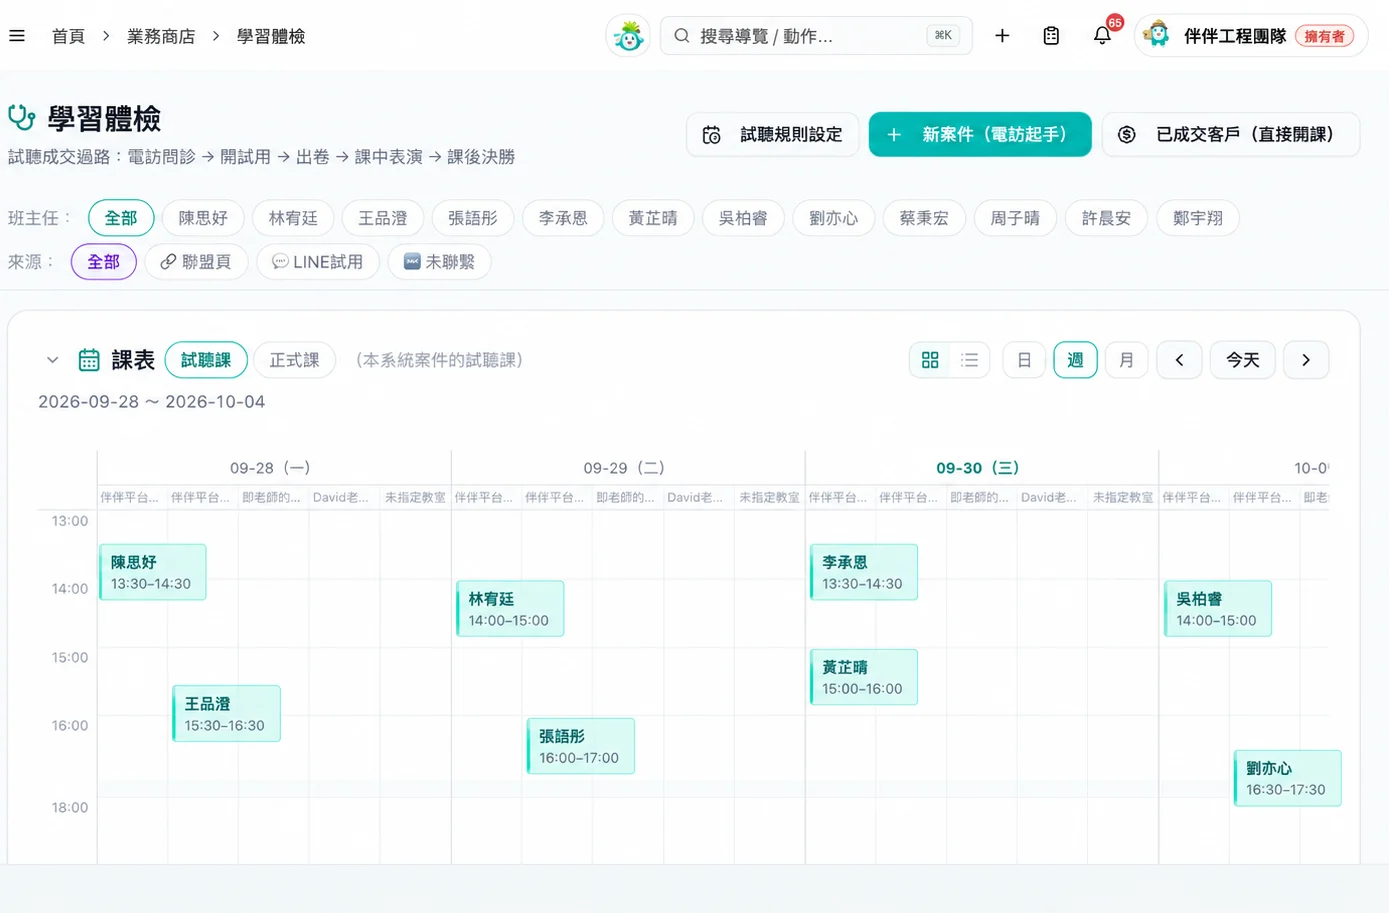Click the 09-30（三）day header
The height and width of the screenshot is (913, 1389).
point(978,468)
